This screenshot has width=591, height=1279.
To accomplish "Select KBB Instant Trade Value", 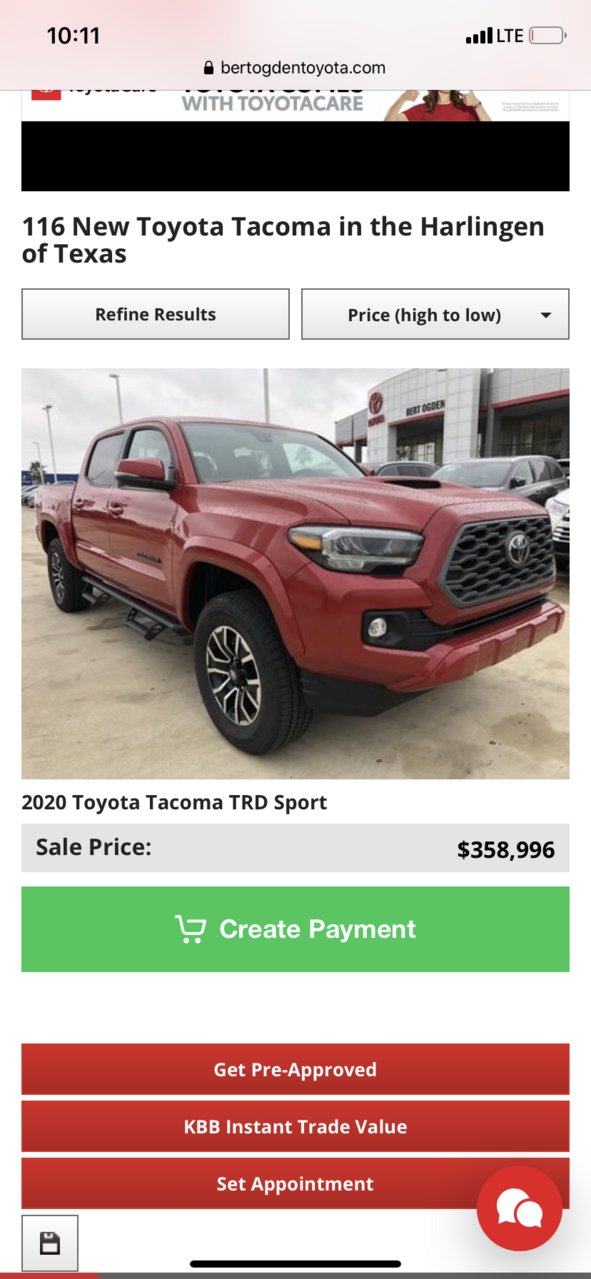I will pos(295,1126).
